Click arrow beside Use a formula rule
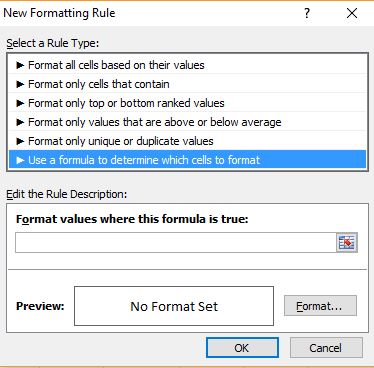Image resolution: width=374 pixels, height=368 pixels. (20, 160)
